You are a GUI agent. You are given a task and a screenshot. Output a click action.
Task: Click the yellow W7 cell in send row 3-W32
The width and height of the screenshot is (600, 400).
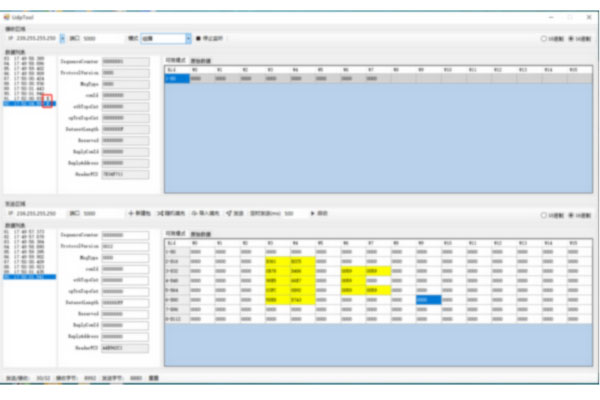coord(378,271)
